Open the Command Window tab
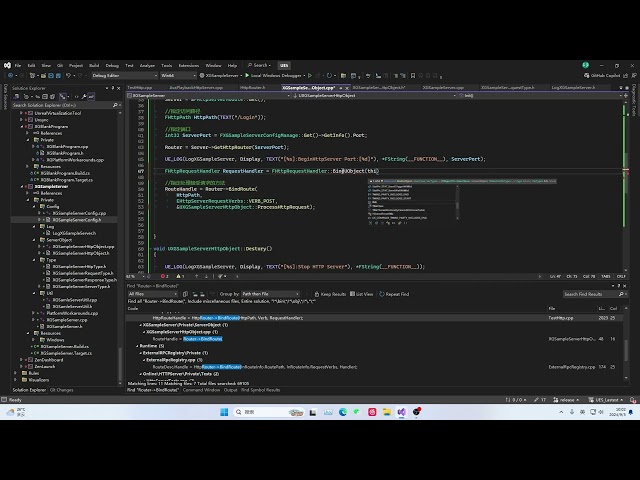This screenshot has width=640, height=480. (201, 390)
